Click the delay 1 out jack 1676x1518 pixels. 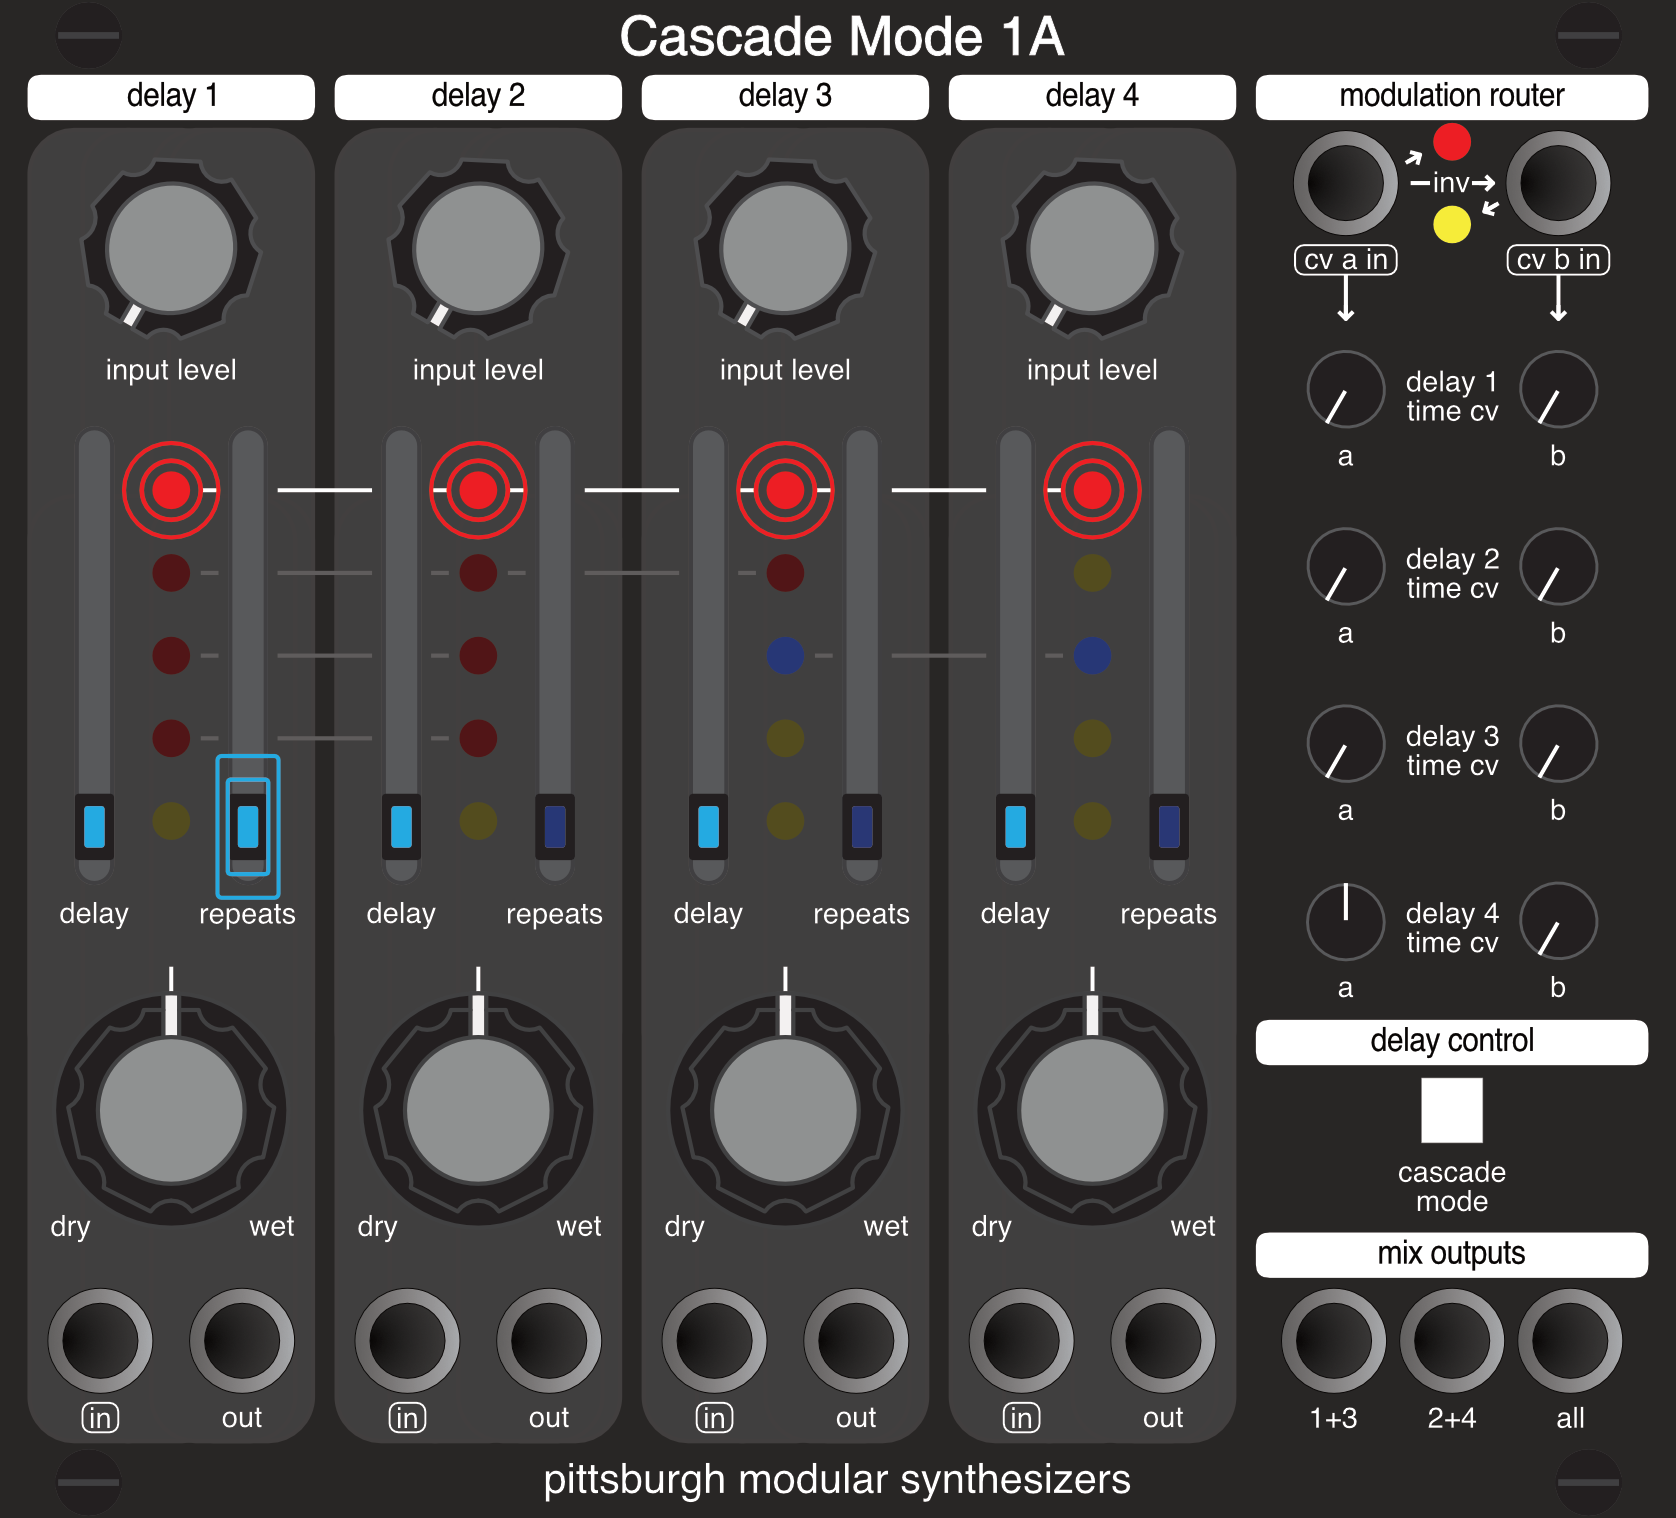click(242, 1341)
